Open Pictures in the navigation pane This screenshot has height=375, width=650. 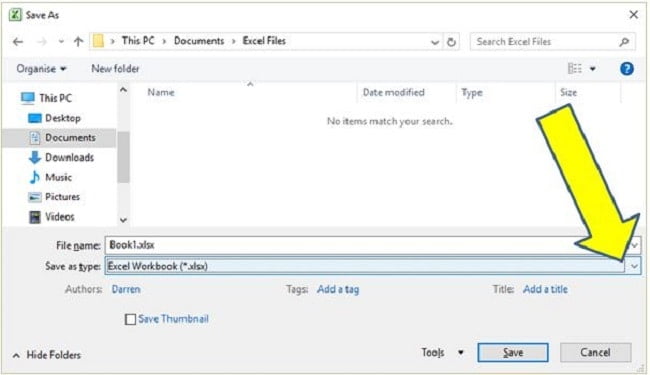(x=62, y=197)
